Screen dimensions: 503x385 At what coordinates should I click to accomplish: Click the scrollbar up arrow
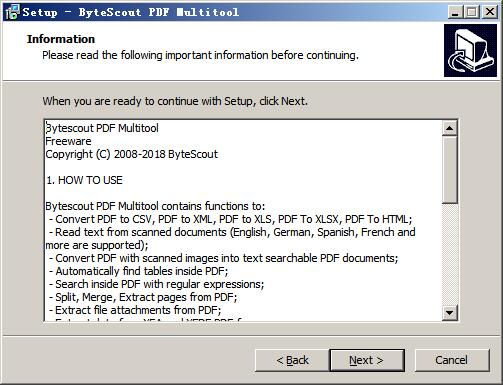tap(449, 128)
